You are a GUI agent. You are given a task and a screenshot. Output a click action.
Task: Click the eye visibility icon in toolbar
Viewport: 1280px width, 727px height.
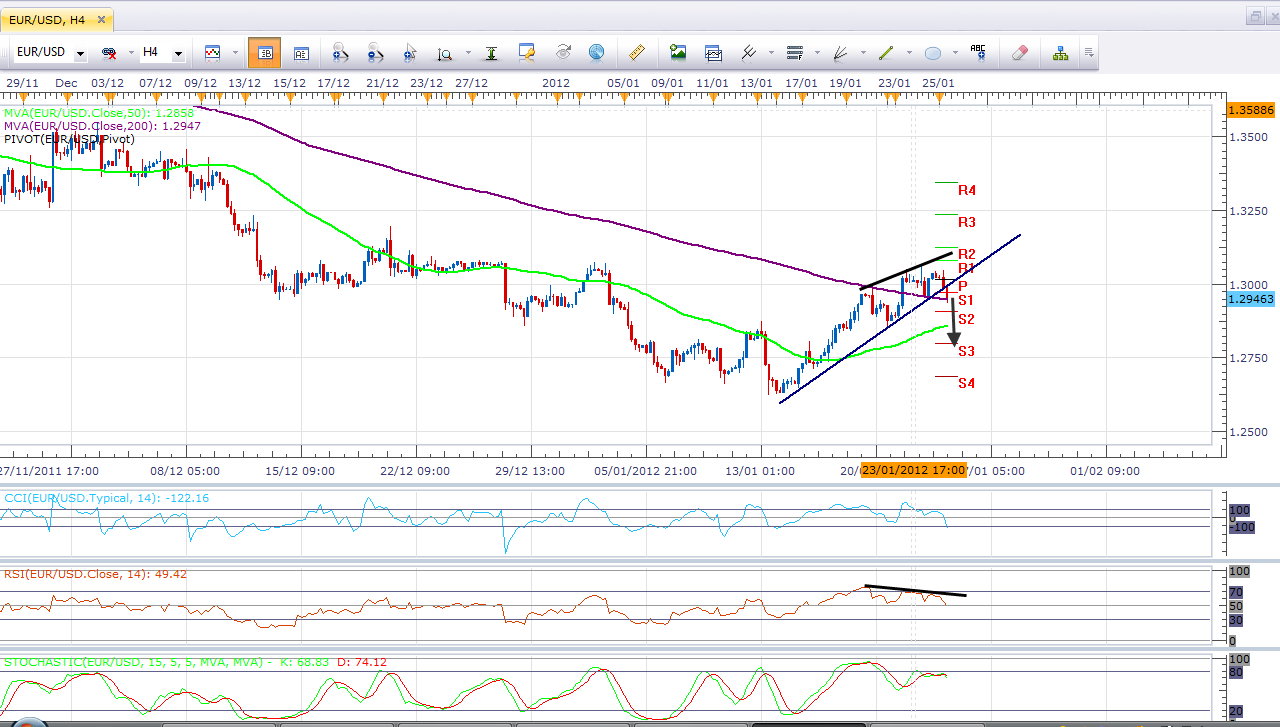coord(563,53)
